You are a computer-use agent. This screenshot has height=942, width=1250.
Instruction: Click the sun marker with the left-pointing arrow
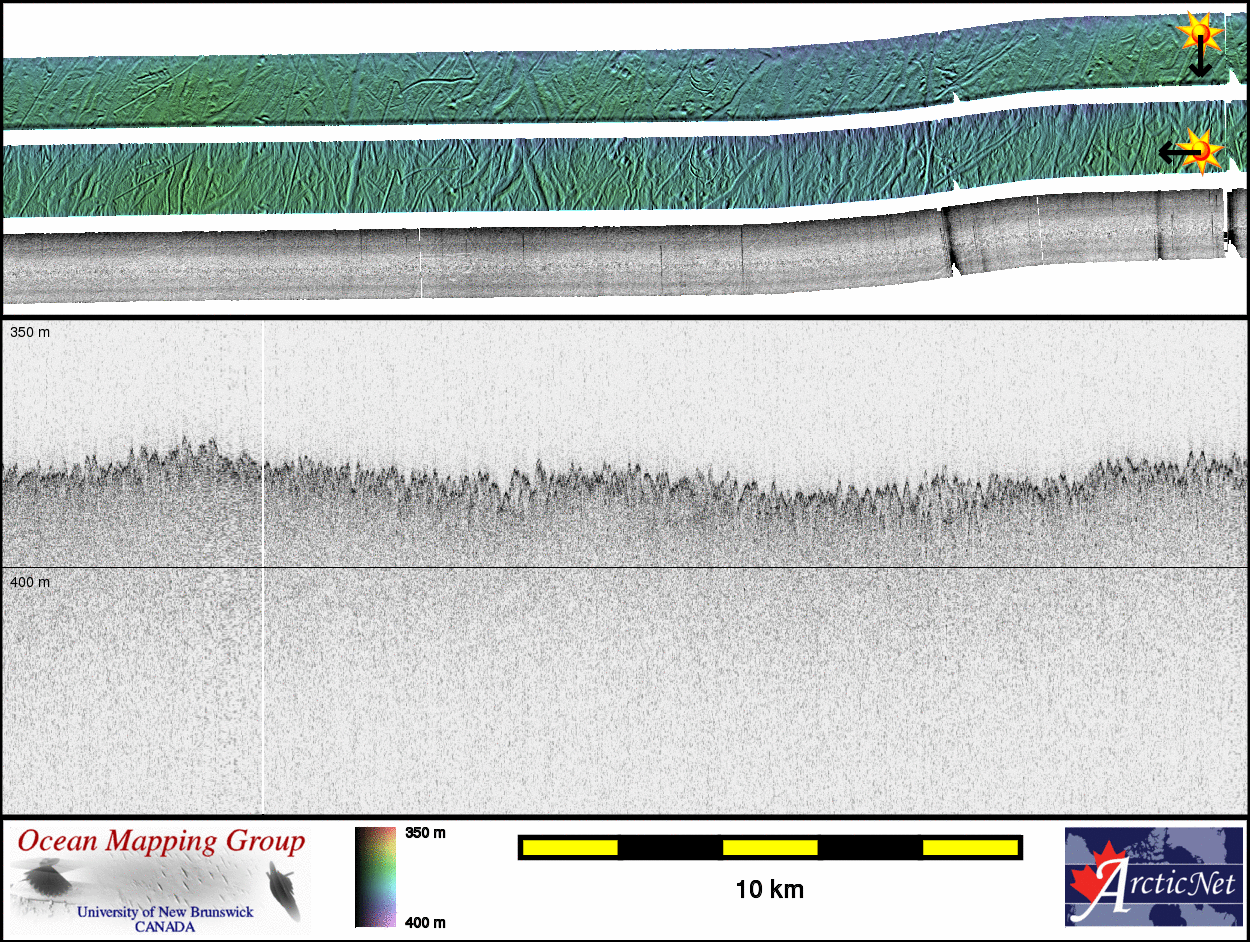click(1205, 151)
